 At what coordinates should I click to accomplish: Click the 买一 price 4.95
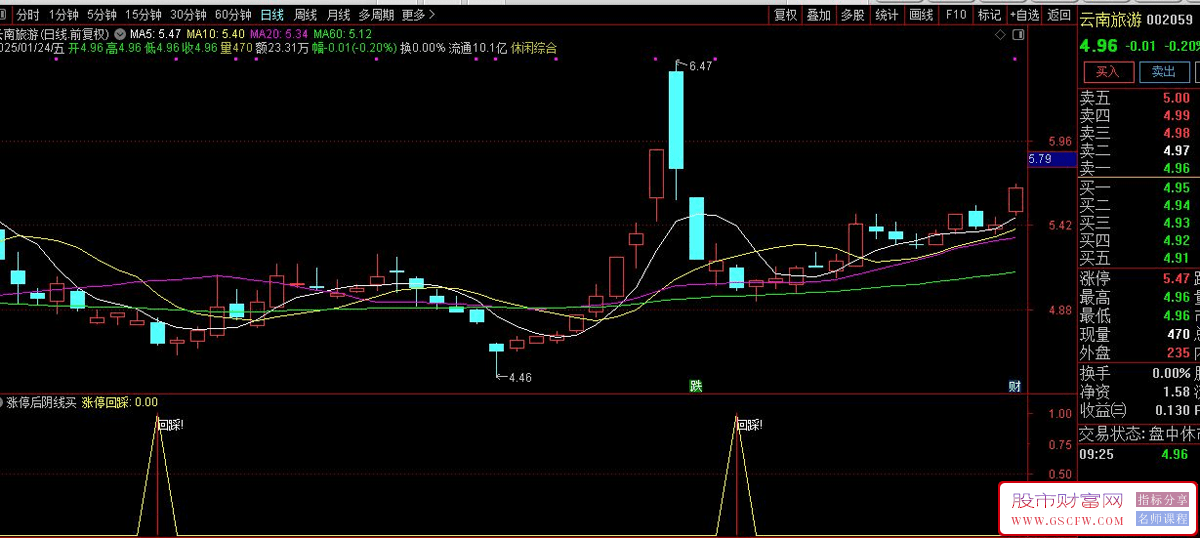pos(1176,188)
